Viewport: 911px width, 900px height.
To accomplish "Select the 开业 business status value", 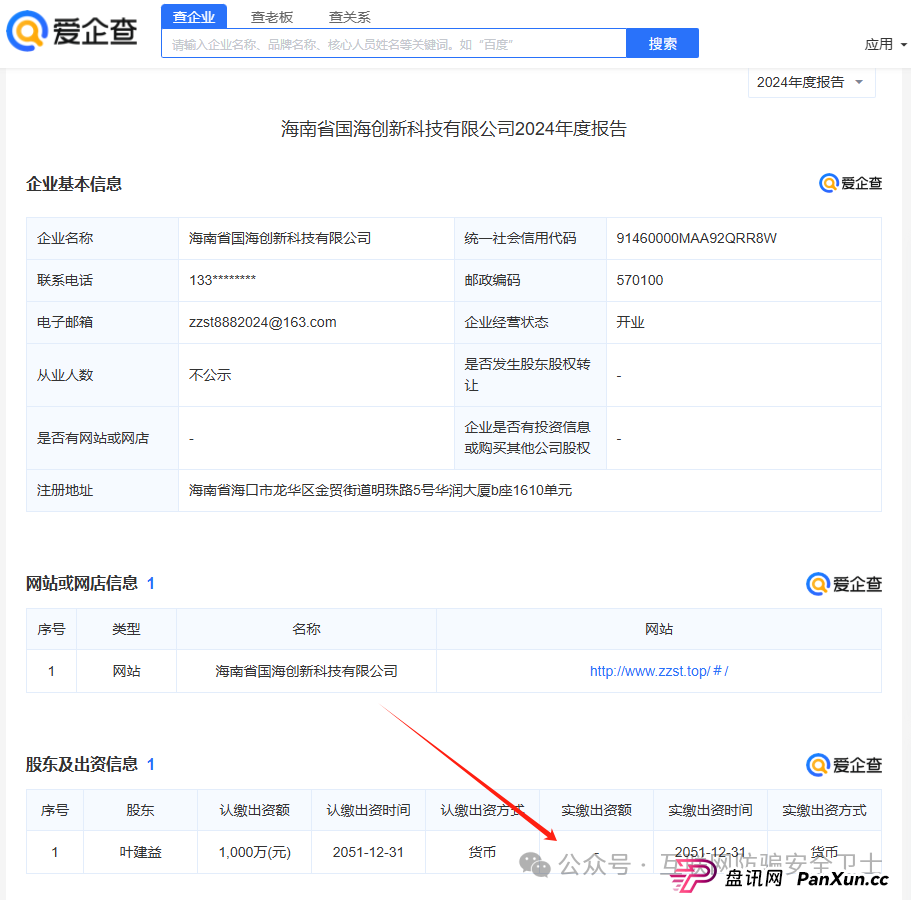I will pyautogui.click(x=630, y=322).
